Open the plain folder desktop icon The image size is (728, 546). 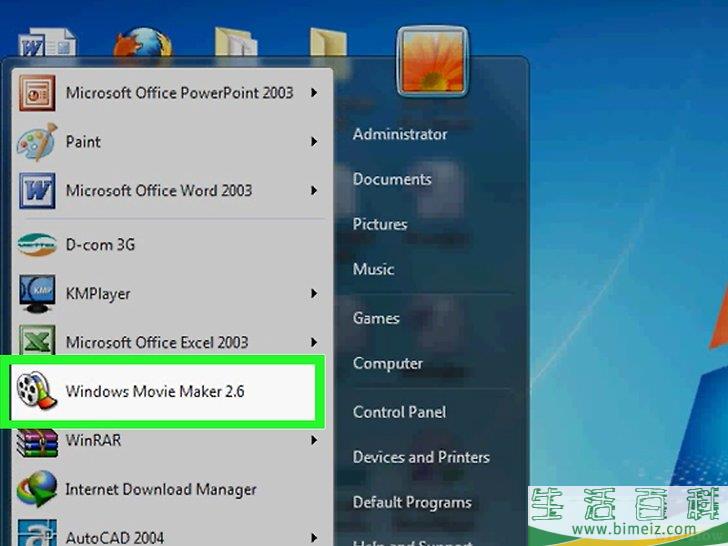click(x=328, y=43)
